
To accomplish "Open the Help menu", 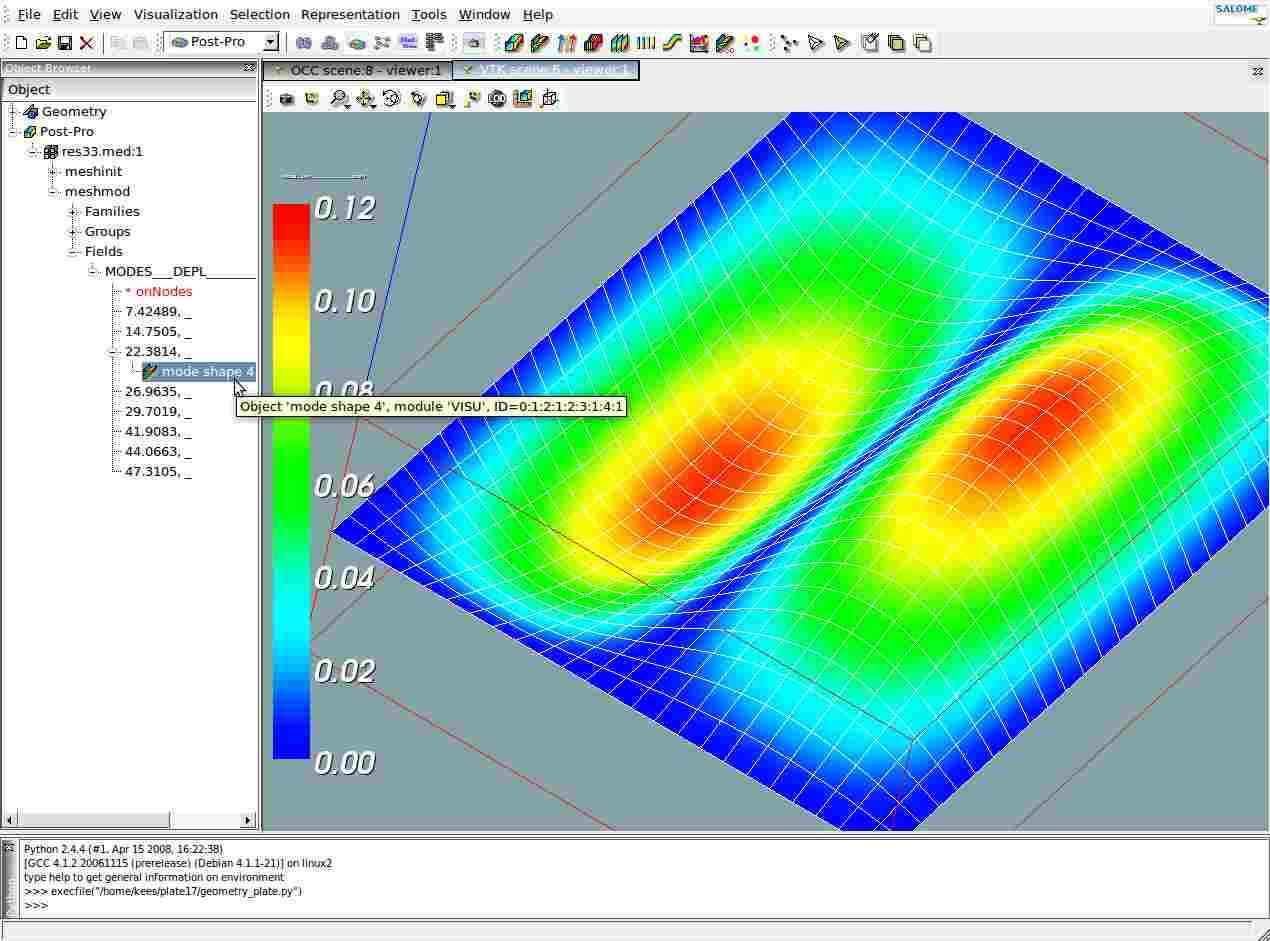I will coord(537,14).
